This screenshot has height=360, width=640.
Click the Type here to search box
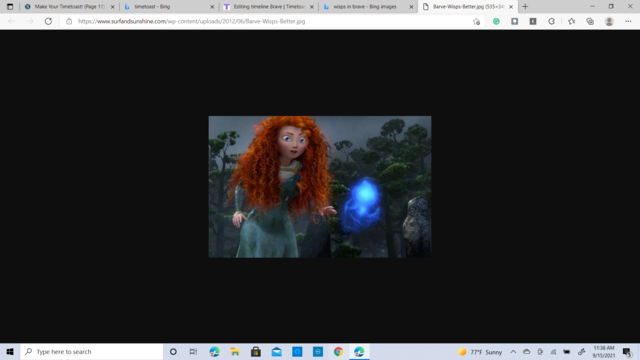click(x=92, y=351)
